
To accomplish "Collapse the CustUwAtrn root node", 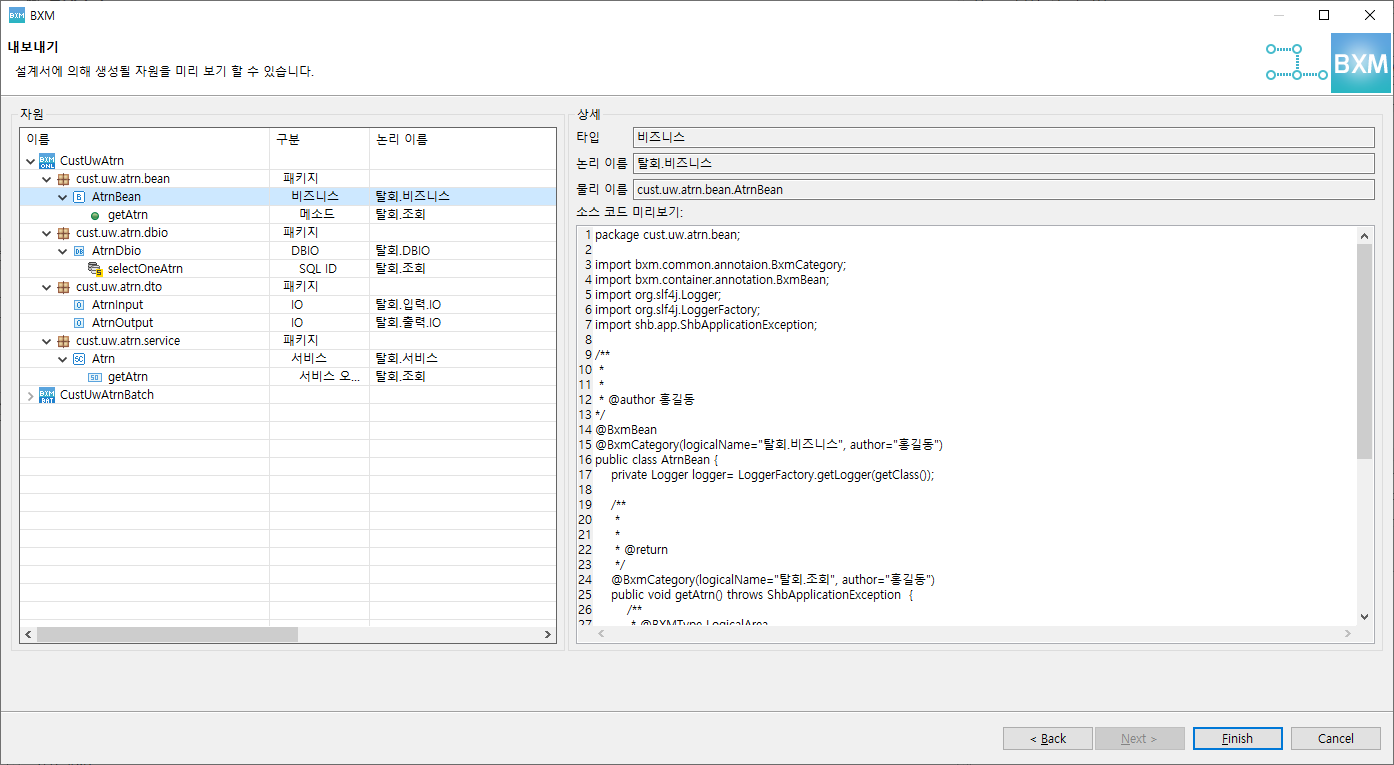I will tap(30, 161).
